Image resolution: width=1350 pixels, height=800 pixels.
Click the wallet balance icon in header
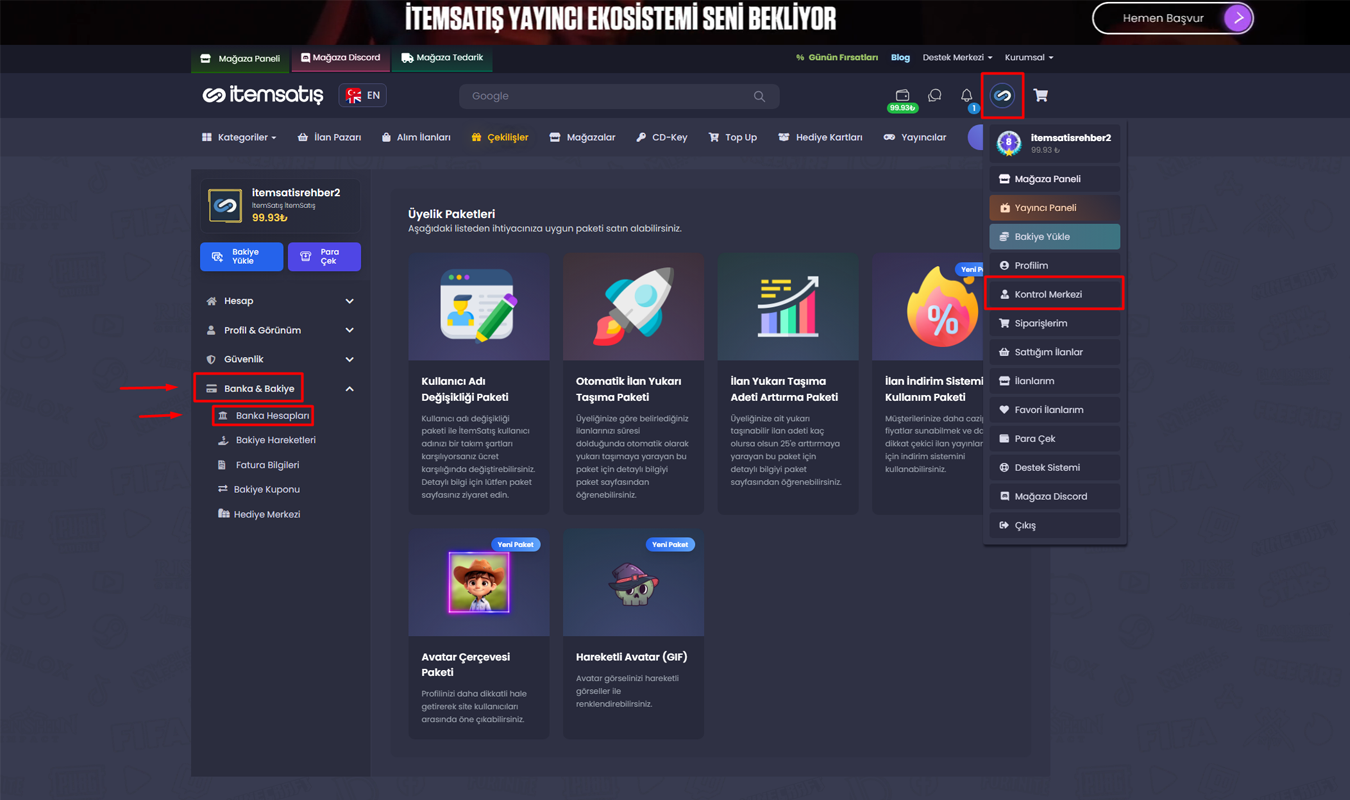click(902, 96)
